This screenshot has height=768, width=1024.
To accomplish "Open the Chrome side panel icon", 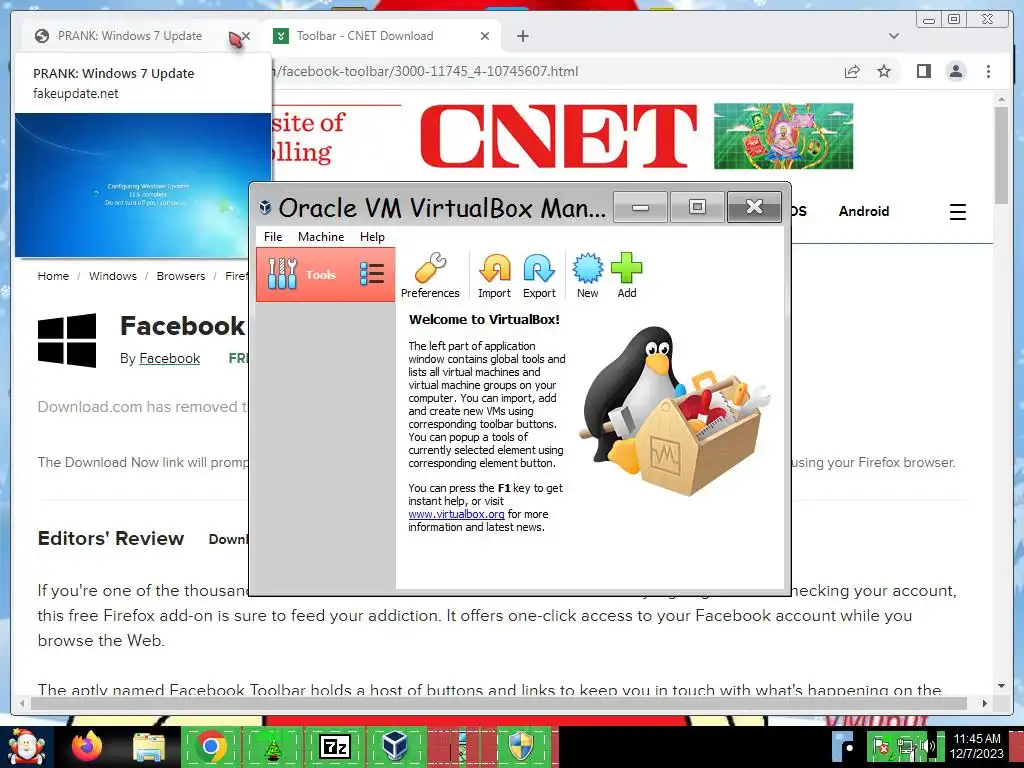I will pos(923,71).
